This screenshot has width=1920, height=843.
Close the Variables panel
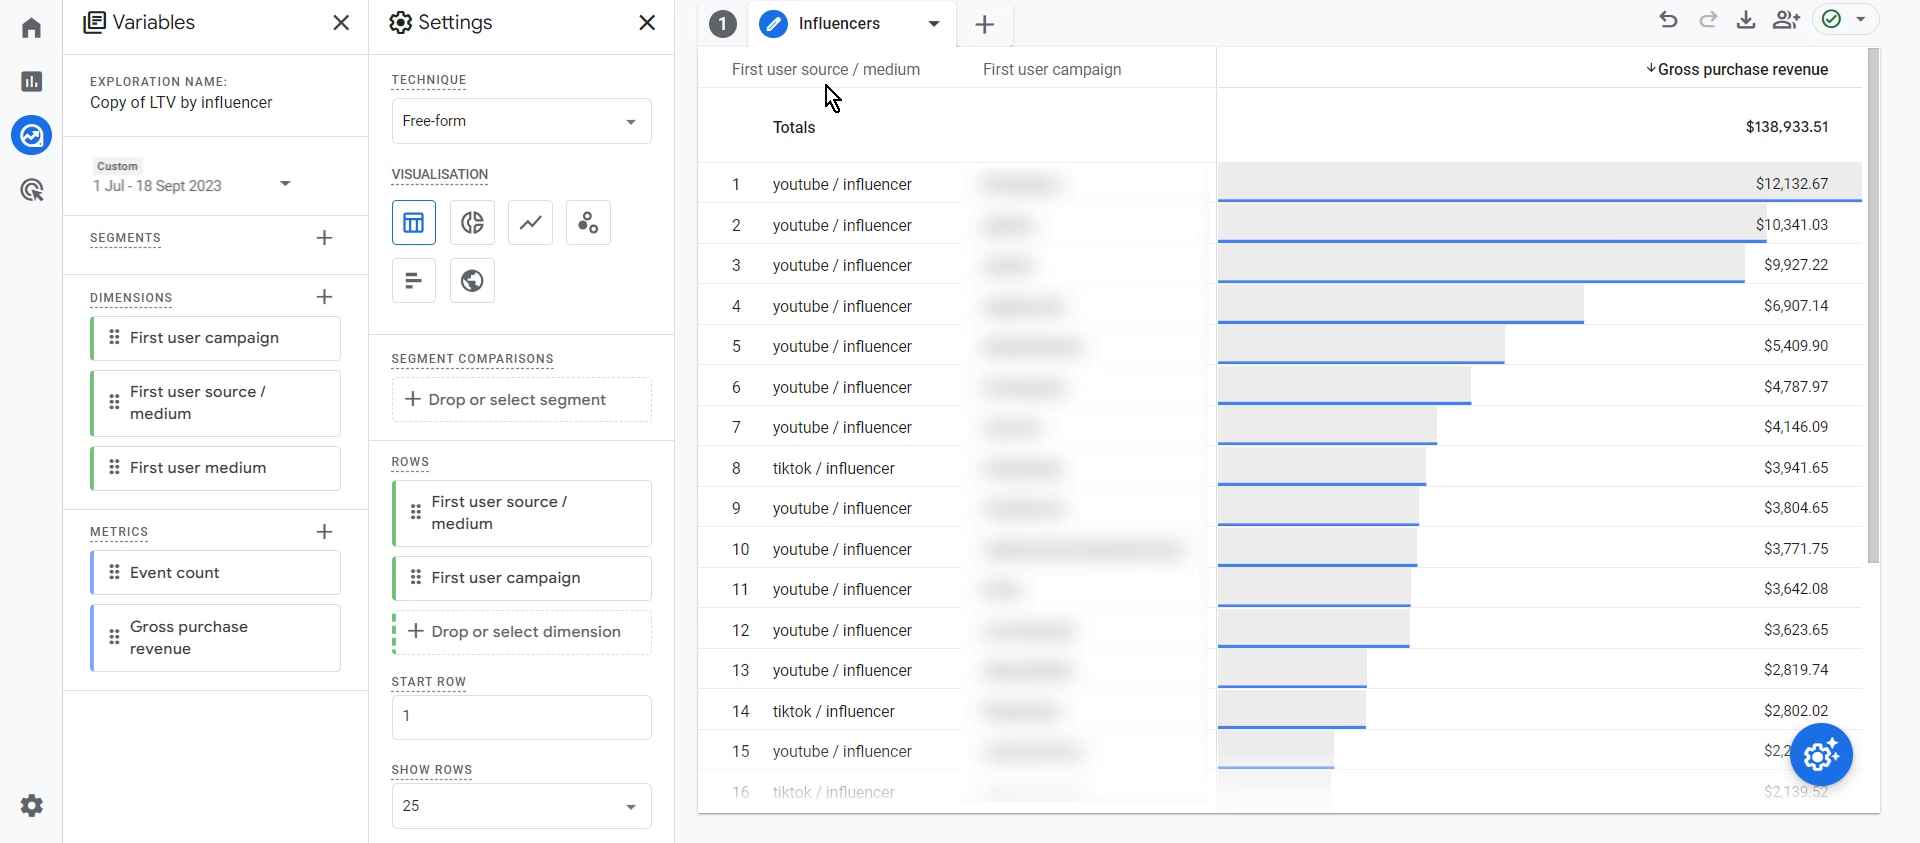pos(341,22)
